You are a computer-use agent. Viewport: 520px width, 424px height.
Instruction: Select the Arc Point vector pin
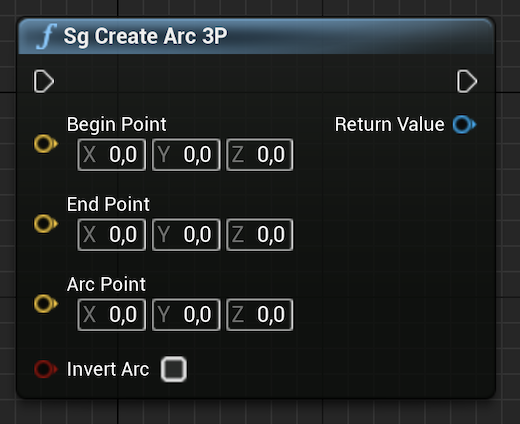(x=46, y=304)
